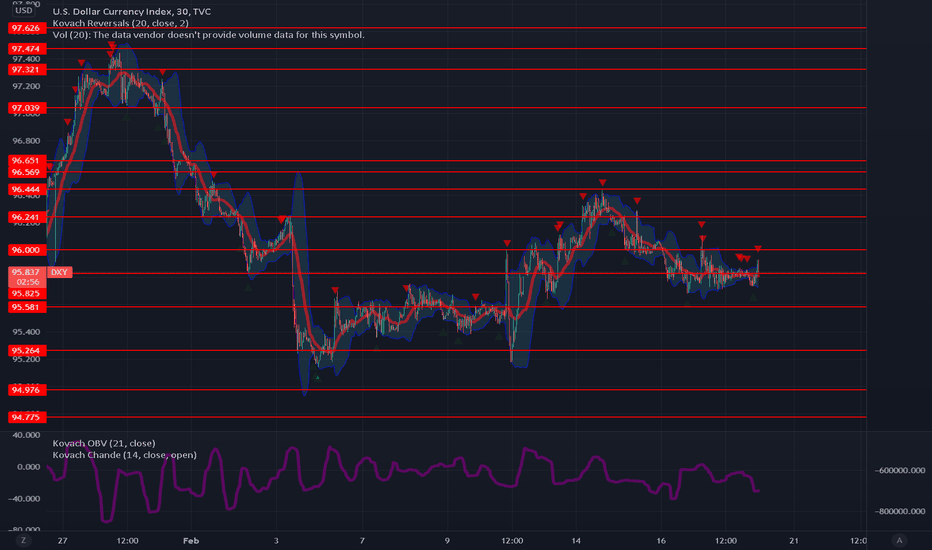Click the 95.837 current price label
Image resolution: width=932 pixels, height=550 pixels.
point(27,272)
